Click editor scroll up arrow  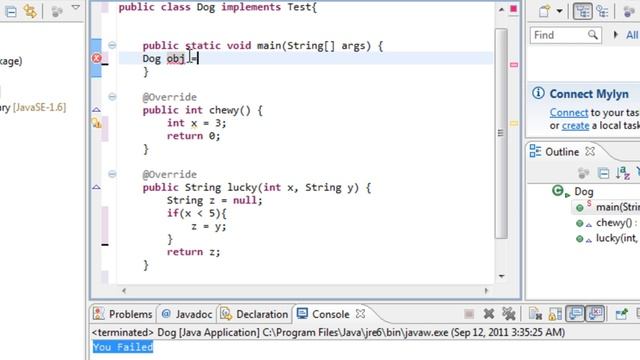coord(501,9)
